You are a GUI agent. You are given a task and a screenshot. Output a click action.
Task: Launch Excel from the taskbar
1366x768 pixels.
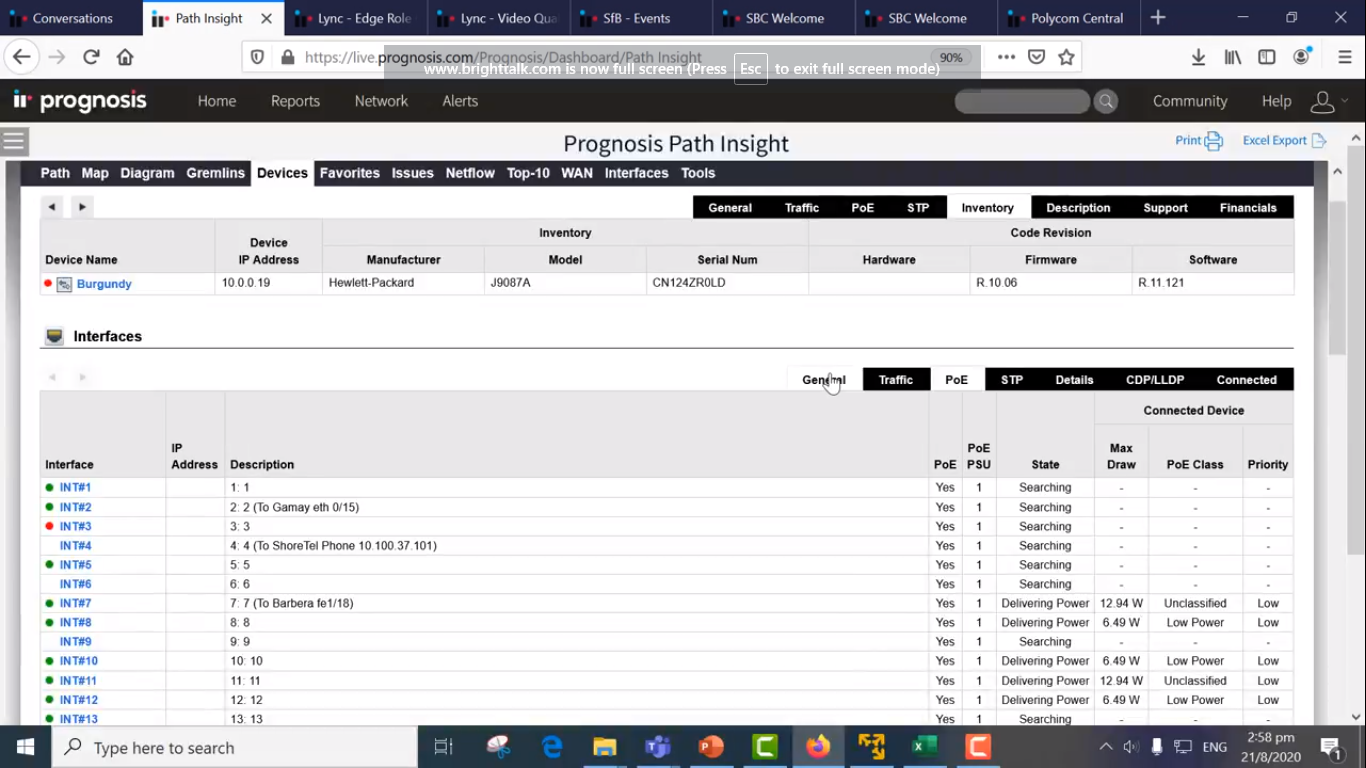pos(924,747)
